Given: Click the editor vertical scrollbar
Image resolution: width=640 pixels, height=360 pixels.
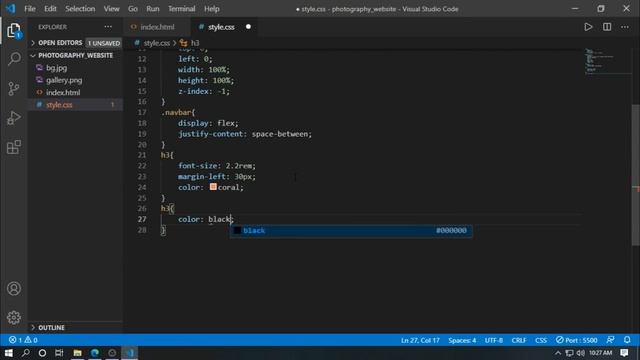Looking at the screenshot, I should click(636, 175).
